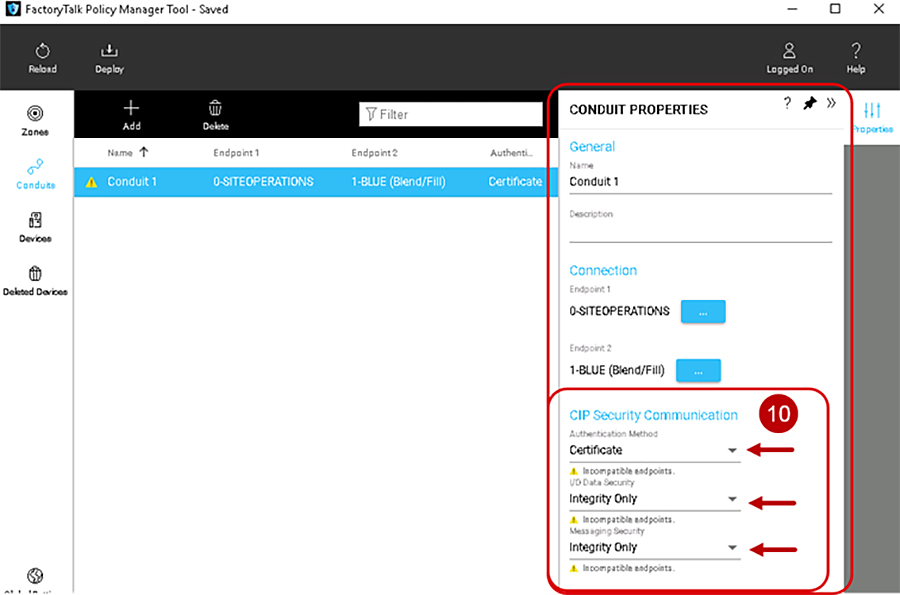Maximize the Policy Manager window
Screen dimensions: 900x595
tap(835, 9)
